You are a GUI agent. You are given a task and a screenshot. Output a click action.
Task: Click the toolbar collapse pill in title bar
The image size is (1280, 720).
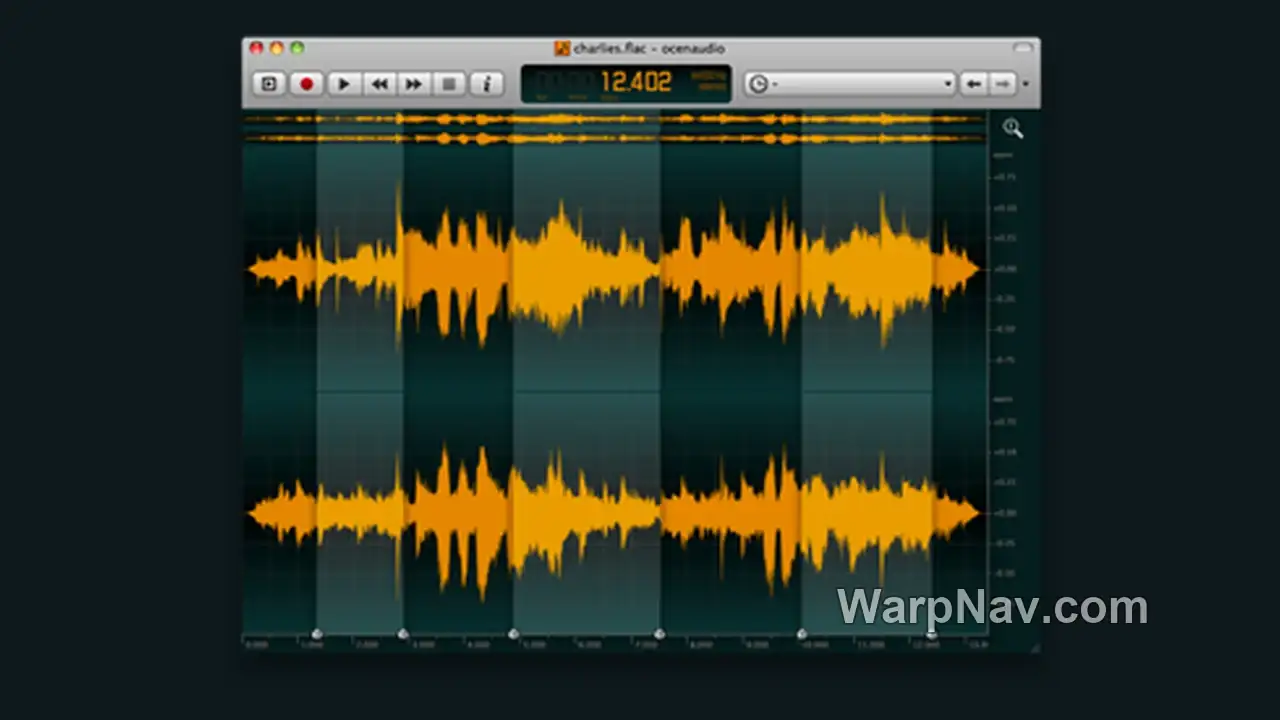(1022, 47)
